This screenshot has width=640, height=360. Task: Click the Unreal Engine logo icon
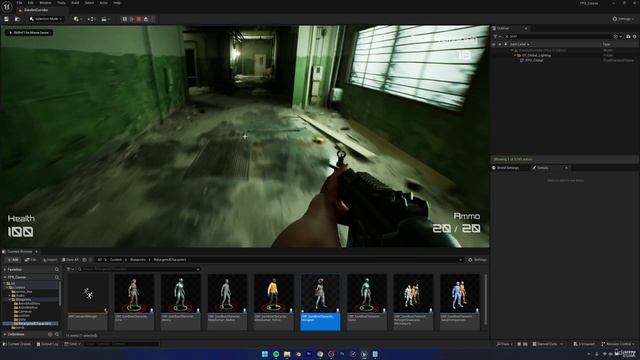coord(7,7)
